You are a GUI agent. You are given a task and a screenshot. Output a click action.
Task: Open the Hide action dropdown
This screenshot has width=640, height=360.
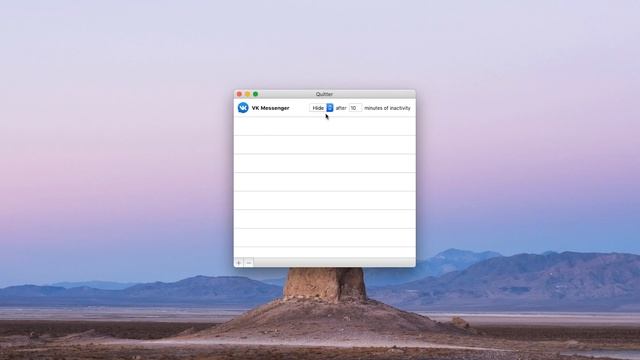(322, 108)
